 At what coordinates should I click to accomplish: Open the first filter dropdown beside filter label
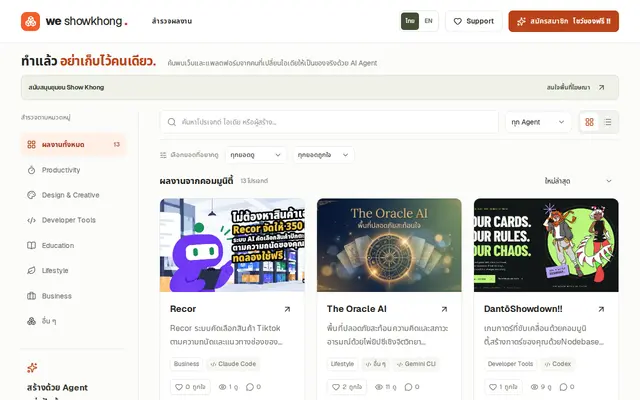[x=255, y=155]
